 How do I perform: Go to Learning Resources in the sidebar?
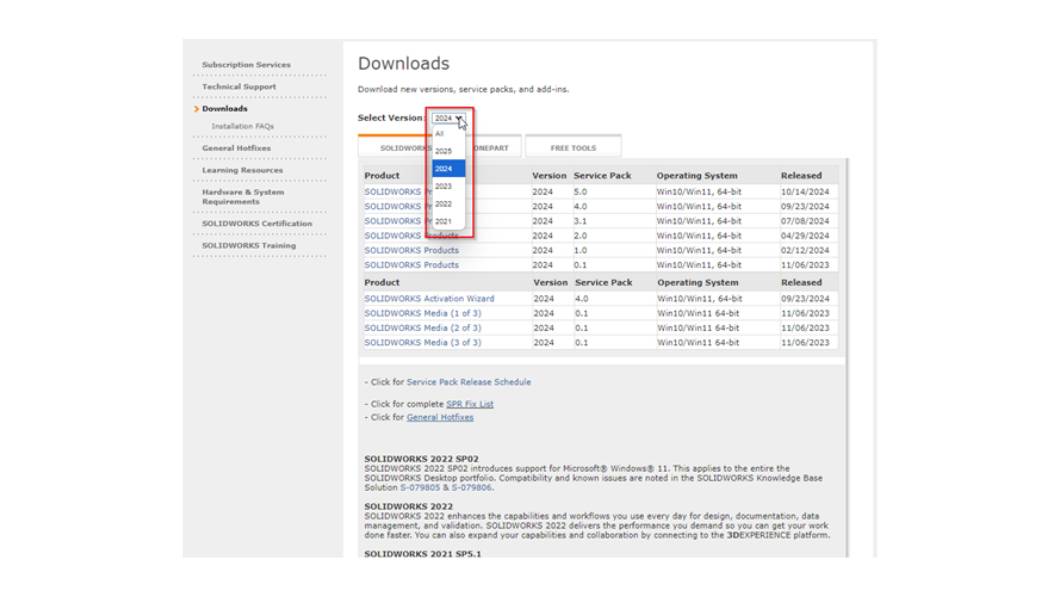(x=242, y=170)
